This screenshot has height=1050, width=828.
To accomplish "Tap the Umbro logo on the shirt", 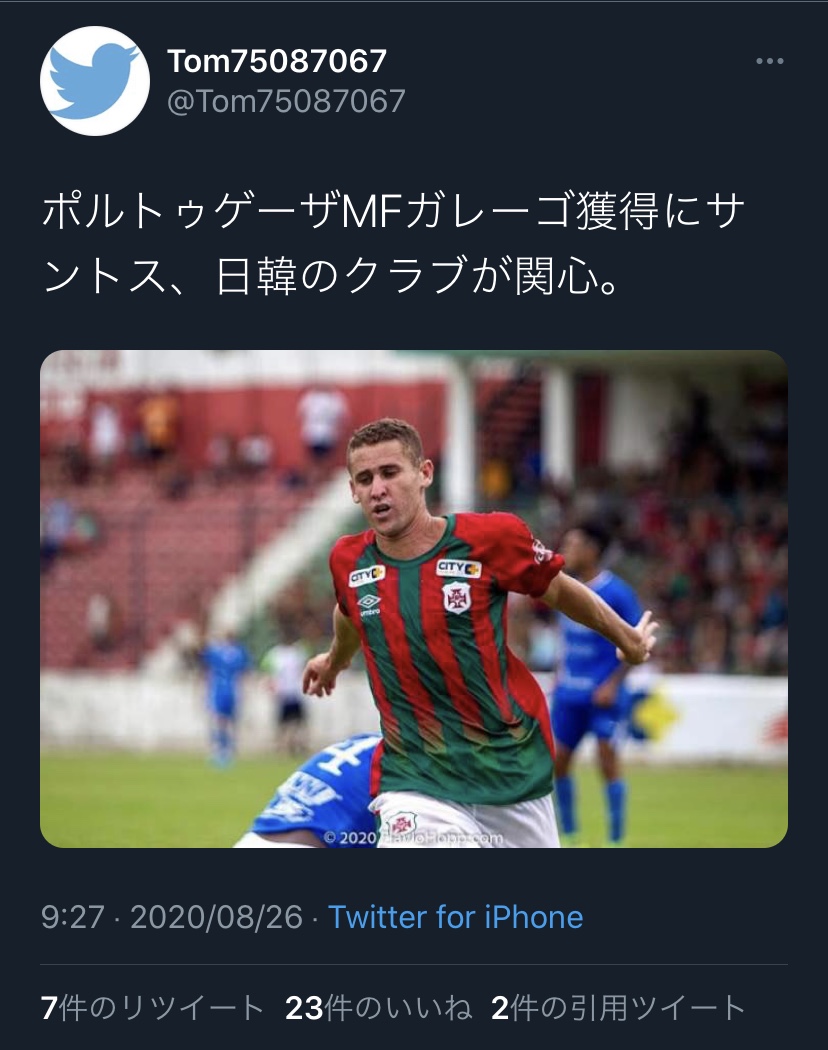I will (369, 604).
